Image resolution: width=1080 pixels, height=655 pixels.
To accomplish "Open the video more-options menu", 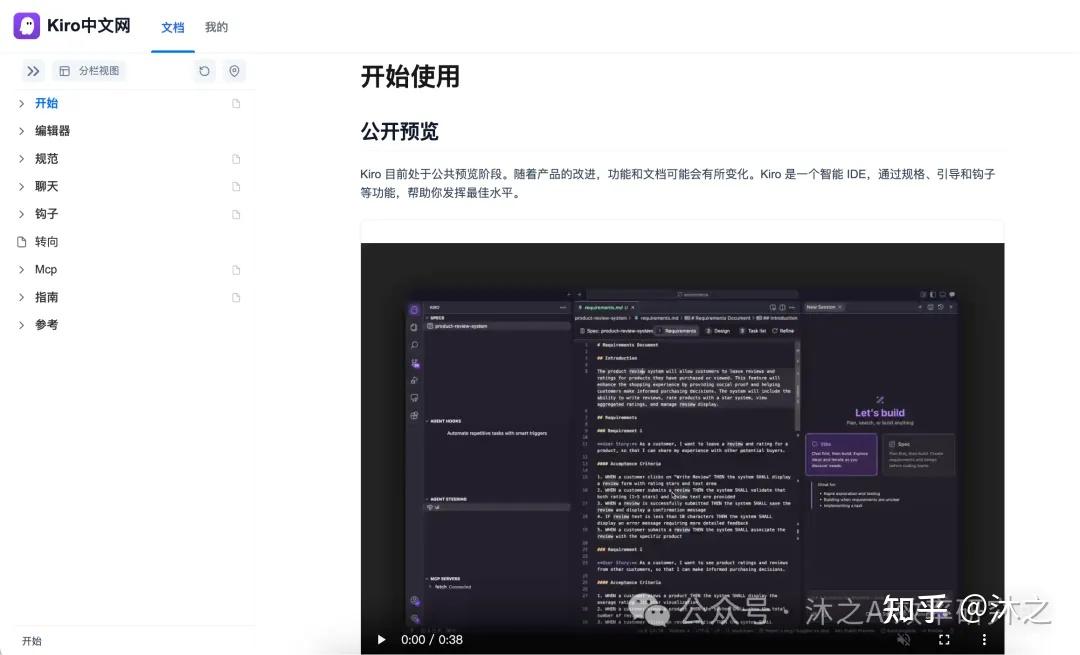I will coord(984,639).
